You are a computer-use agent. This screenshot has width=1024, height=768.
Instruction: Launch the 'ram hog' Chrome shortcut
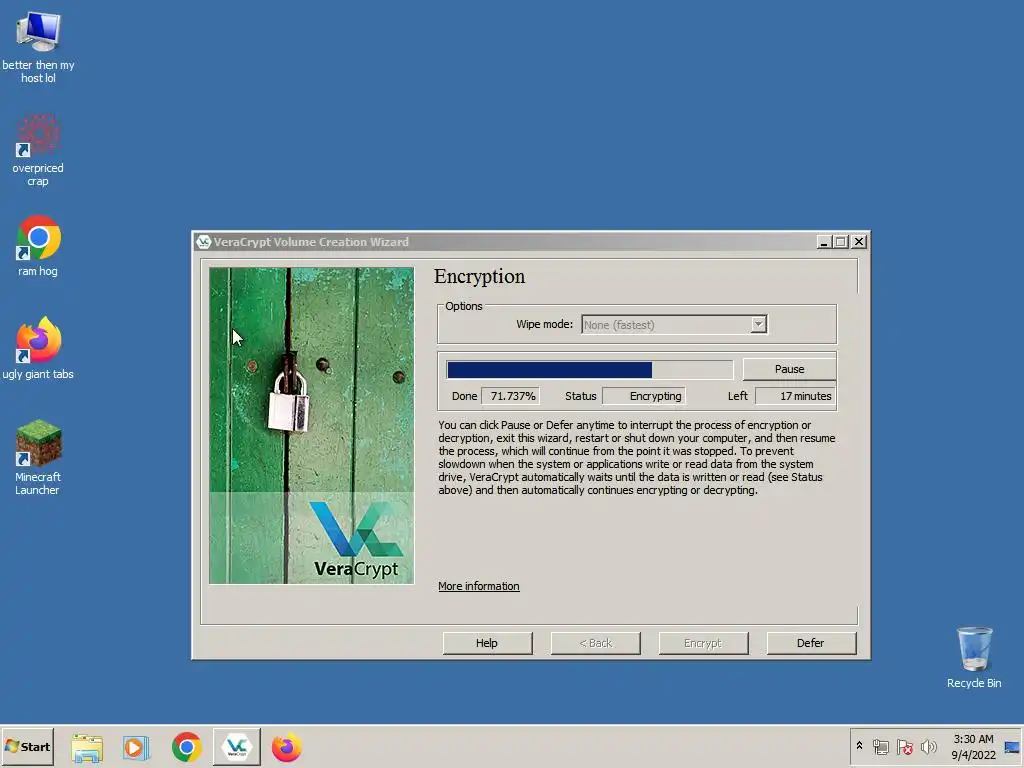tap(38, 246)
